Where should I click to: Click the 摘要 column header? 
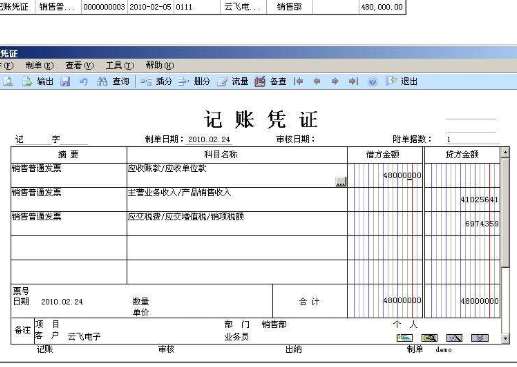[x=69, y=155]
